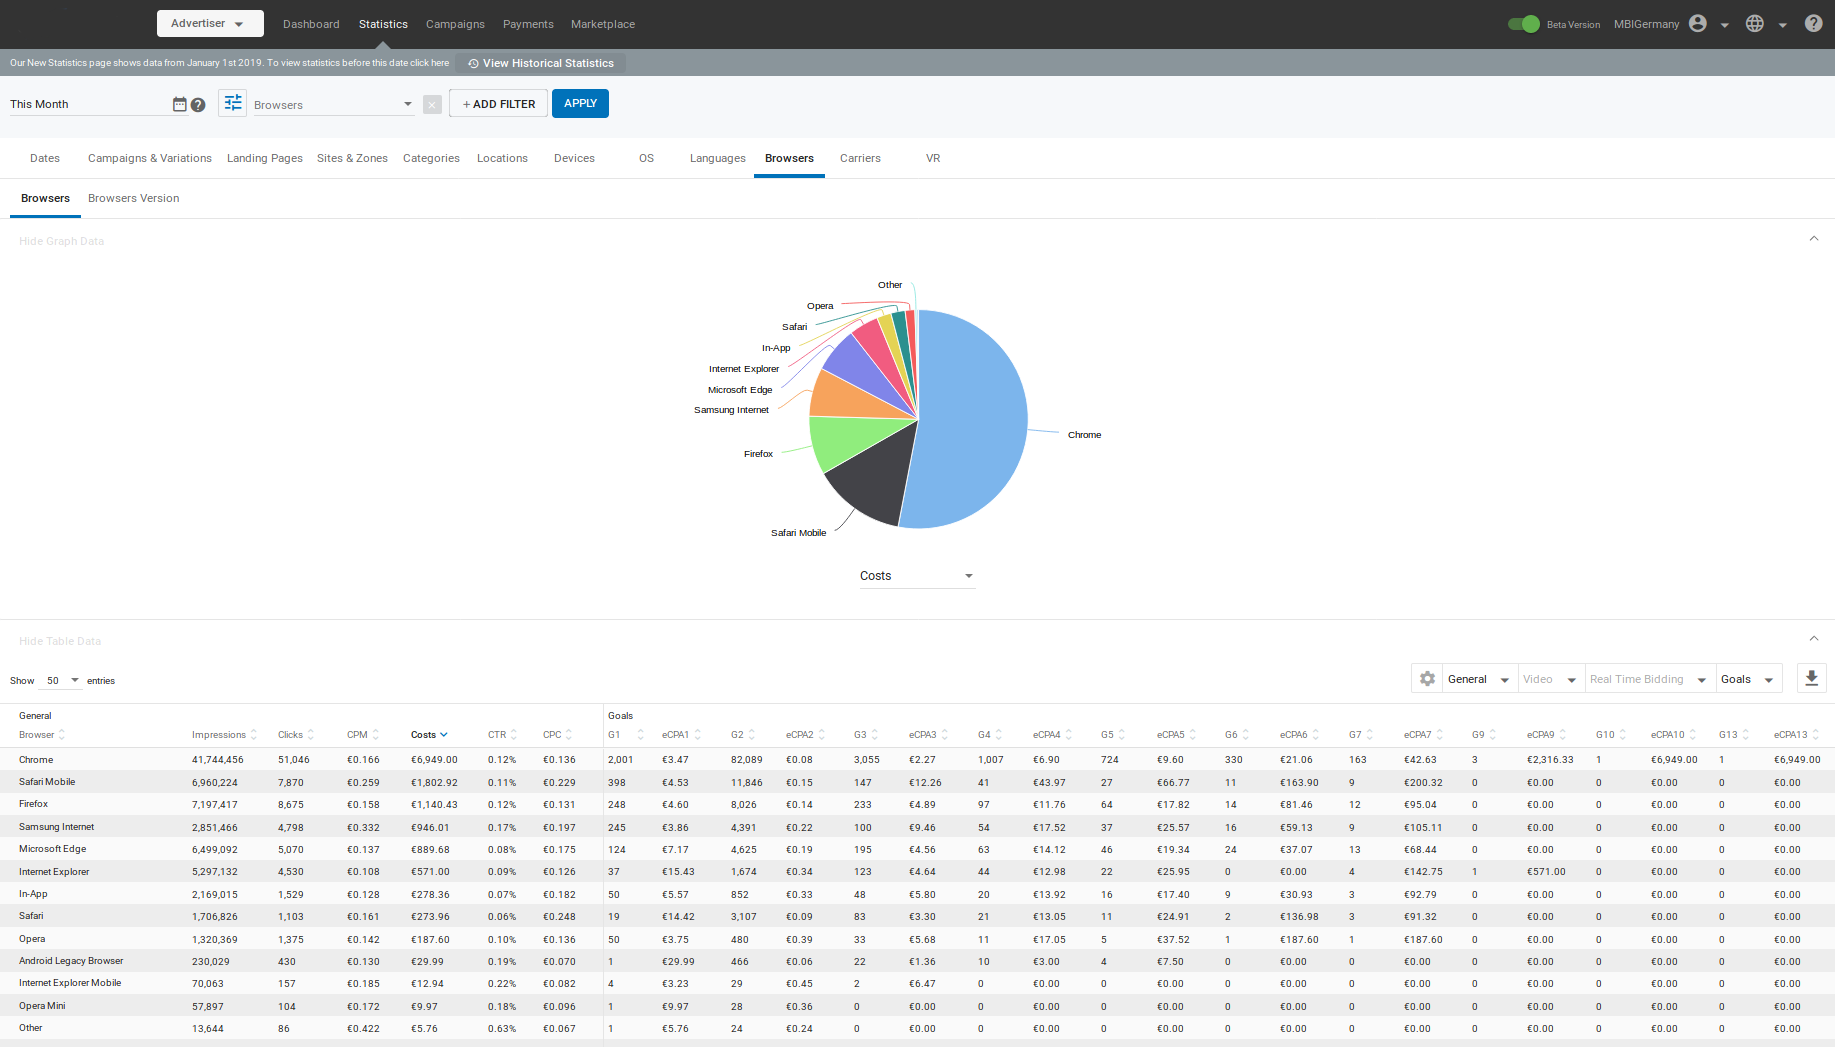Open the user account icon
1835x1047 pixels.
tap(1698, 24)
